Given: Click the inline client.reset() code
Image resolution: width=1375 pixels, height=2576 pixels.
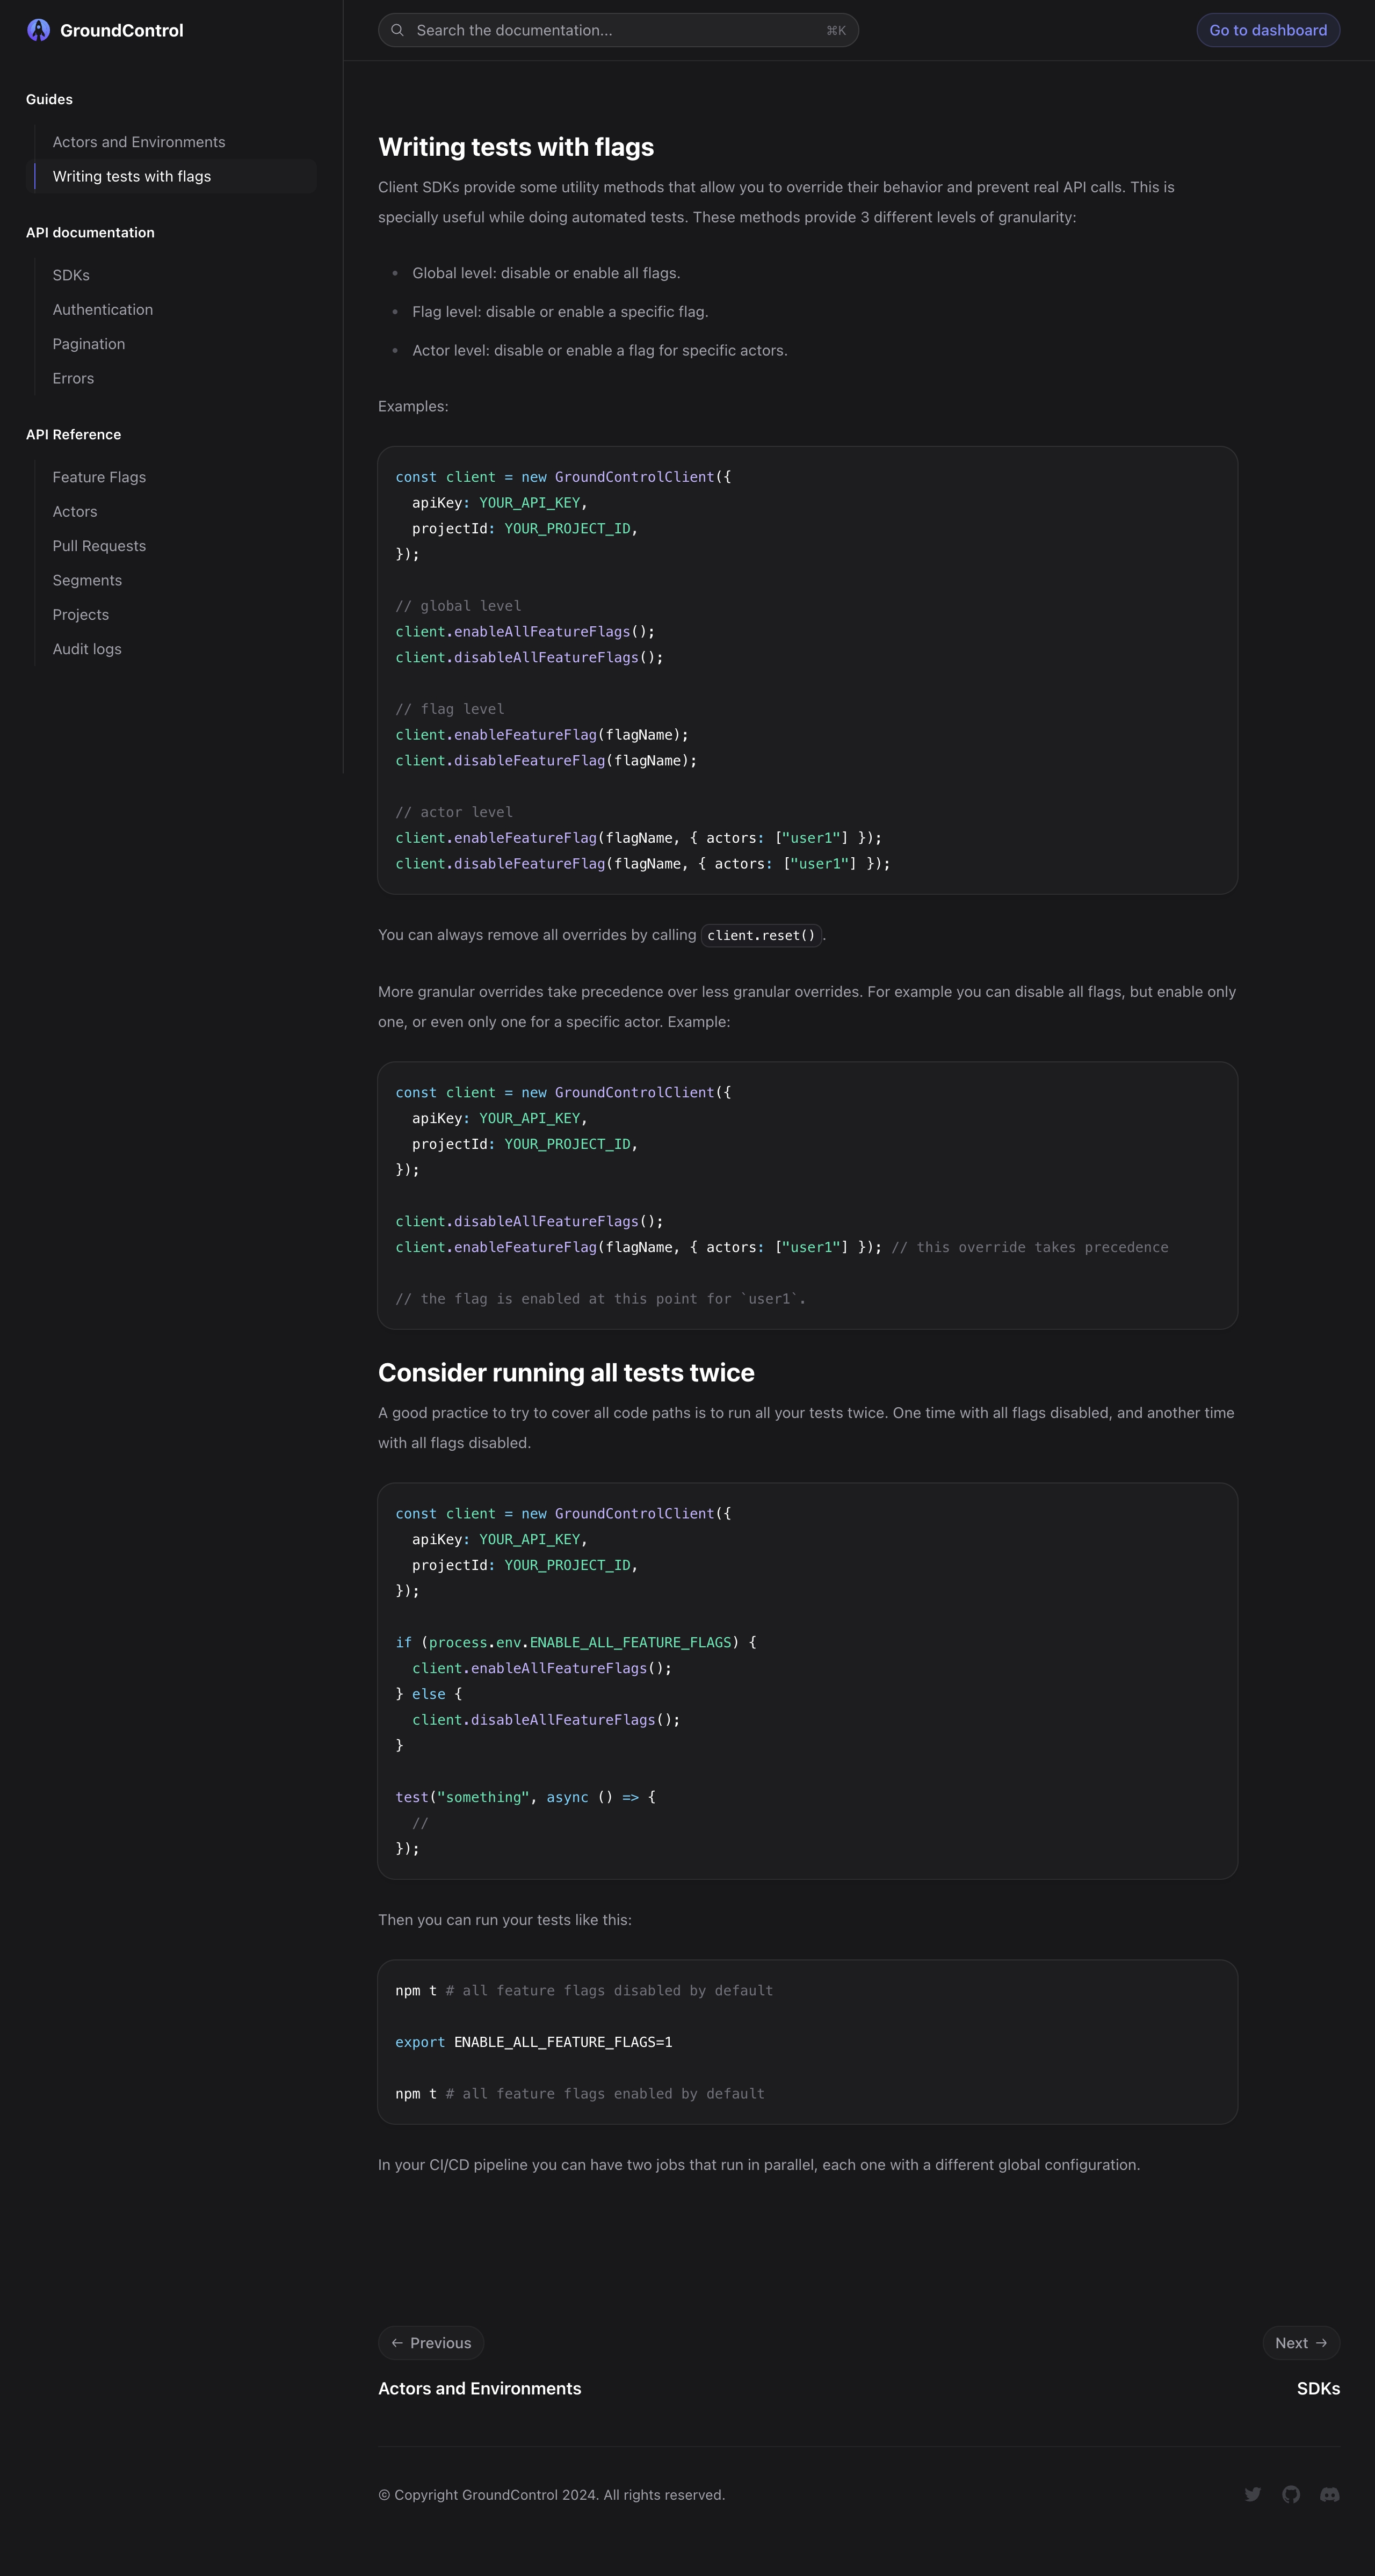Looking at the screenshot, I should click(x=761, y=935).
